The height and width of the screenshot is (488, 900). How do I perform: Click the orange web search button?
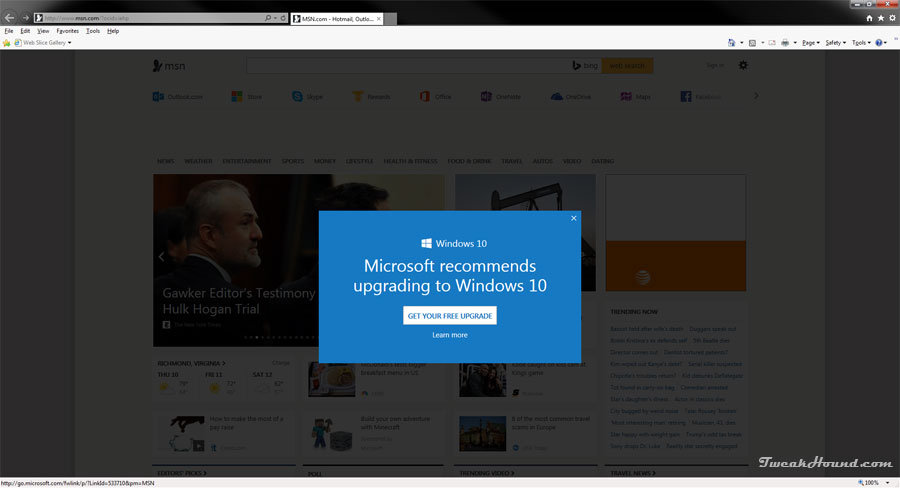[627, 65]
